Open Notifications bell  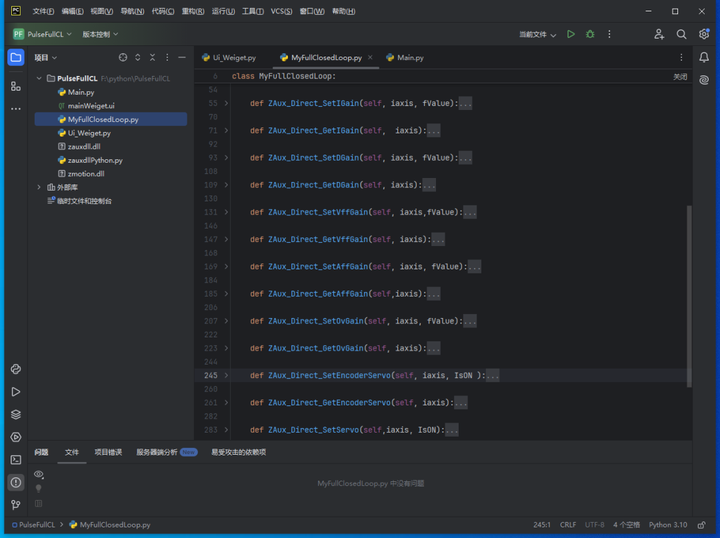704,57
